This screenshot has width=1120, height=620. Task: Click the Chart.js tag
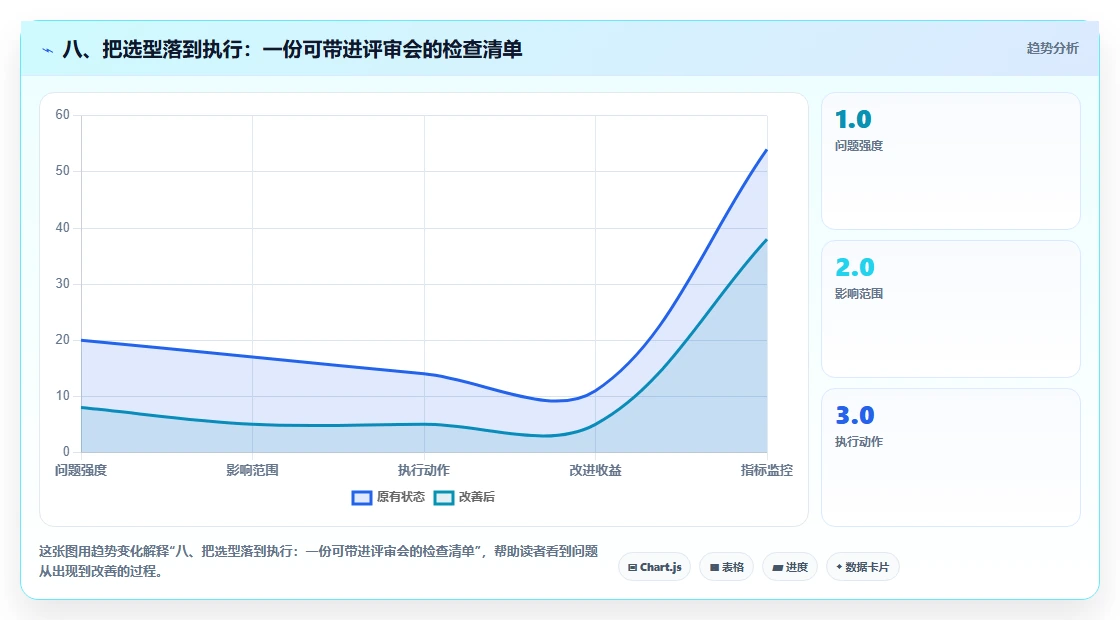[654, 567]
